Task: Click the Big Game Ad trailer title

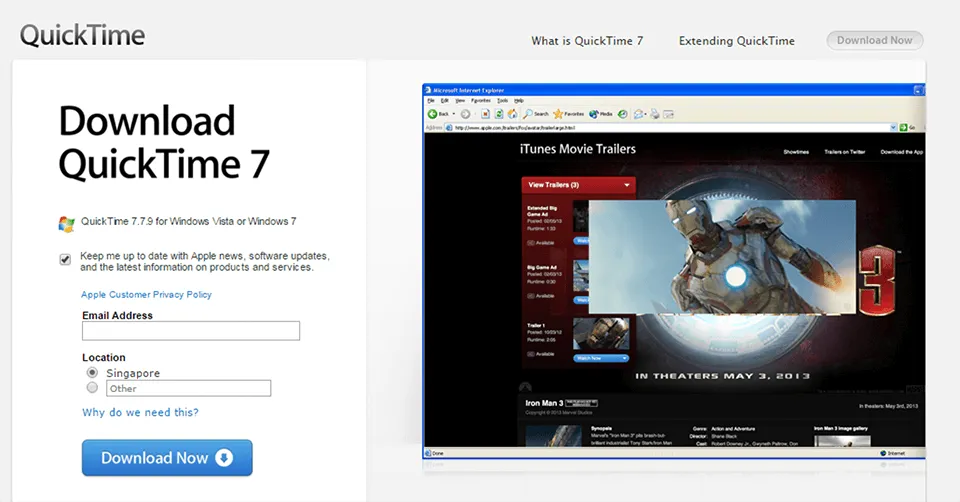Action: click(x=542, y=268)
